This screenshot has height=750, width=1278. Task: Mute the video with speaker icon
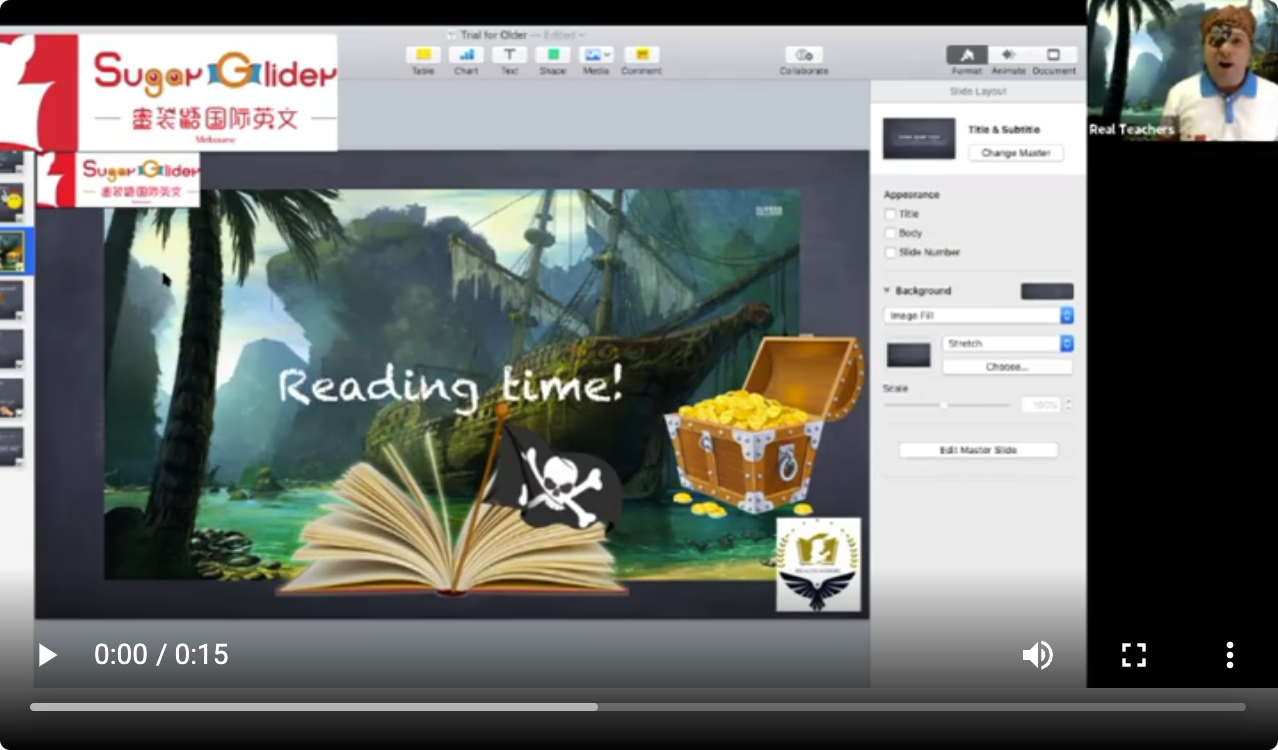1037,655
